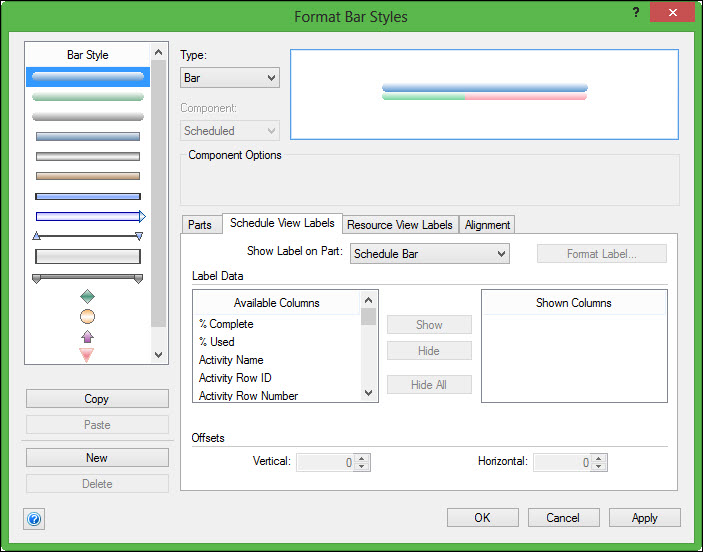Select the orange circle milestone style
The width and height of the screenshot is (703, 552).
[x=87, y=316]
